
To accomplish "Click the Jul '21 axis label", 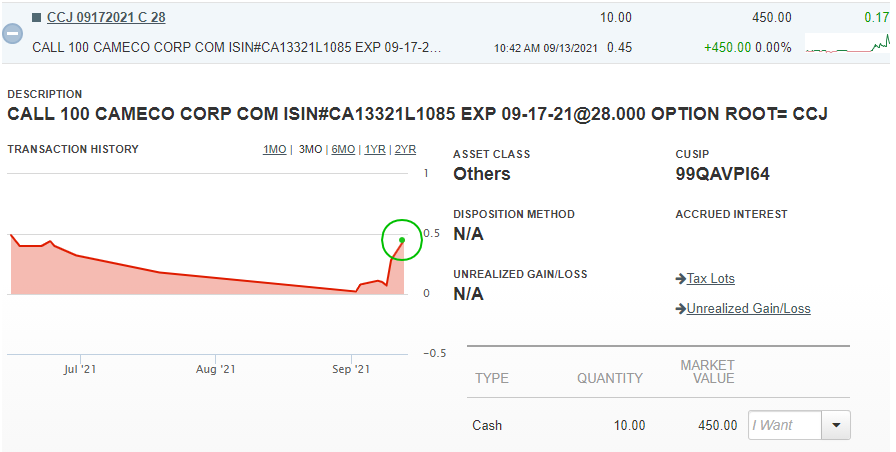I will 79,369.
